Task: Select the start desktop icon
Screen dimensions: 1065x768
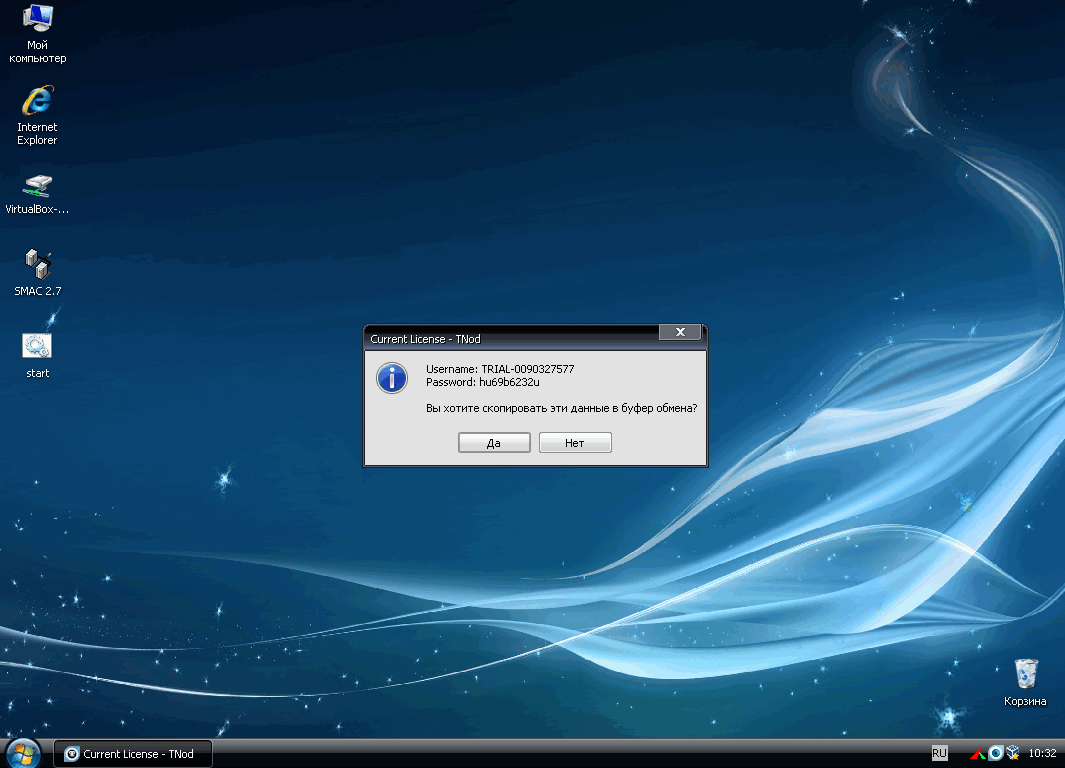Action: click(37, 356)
